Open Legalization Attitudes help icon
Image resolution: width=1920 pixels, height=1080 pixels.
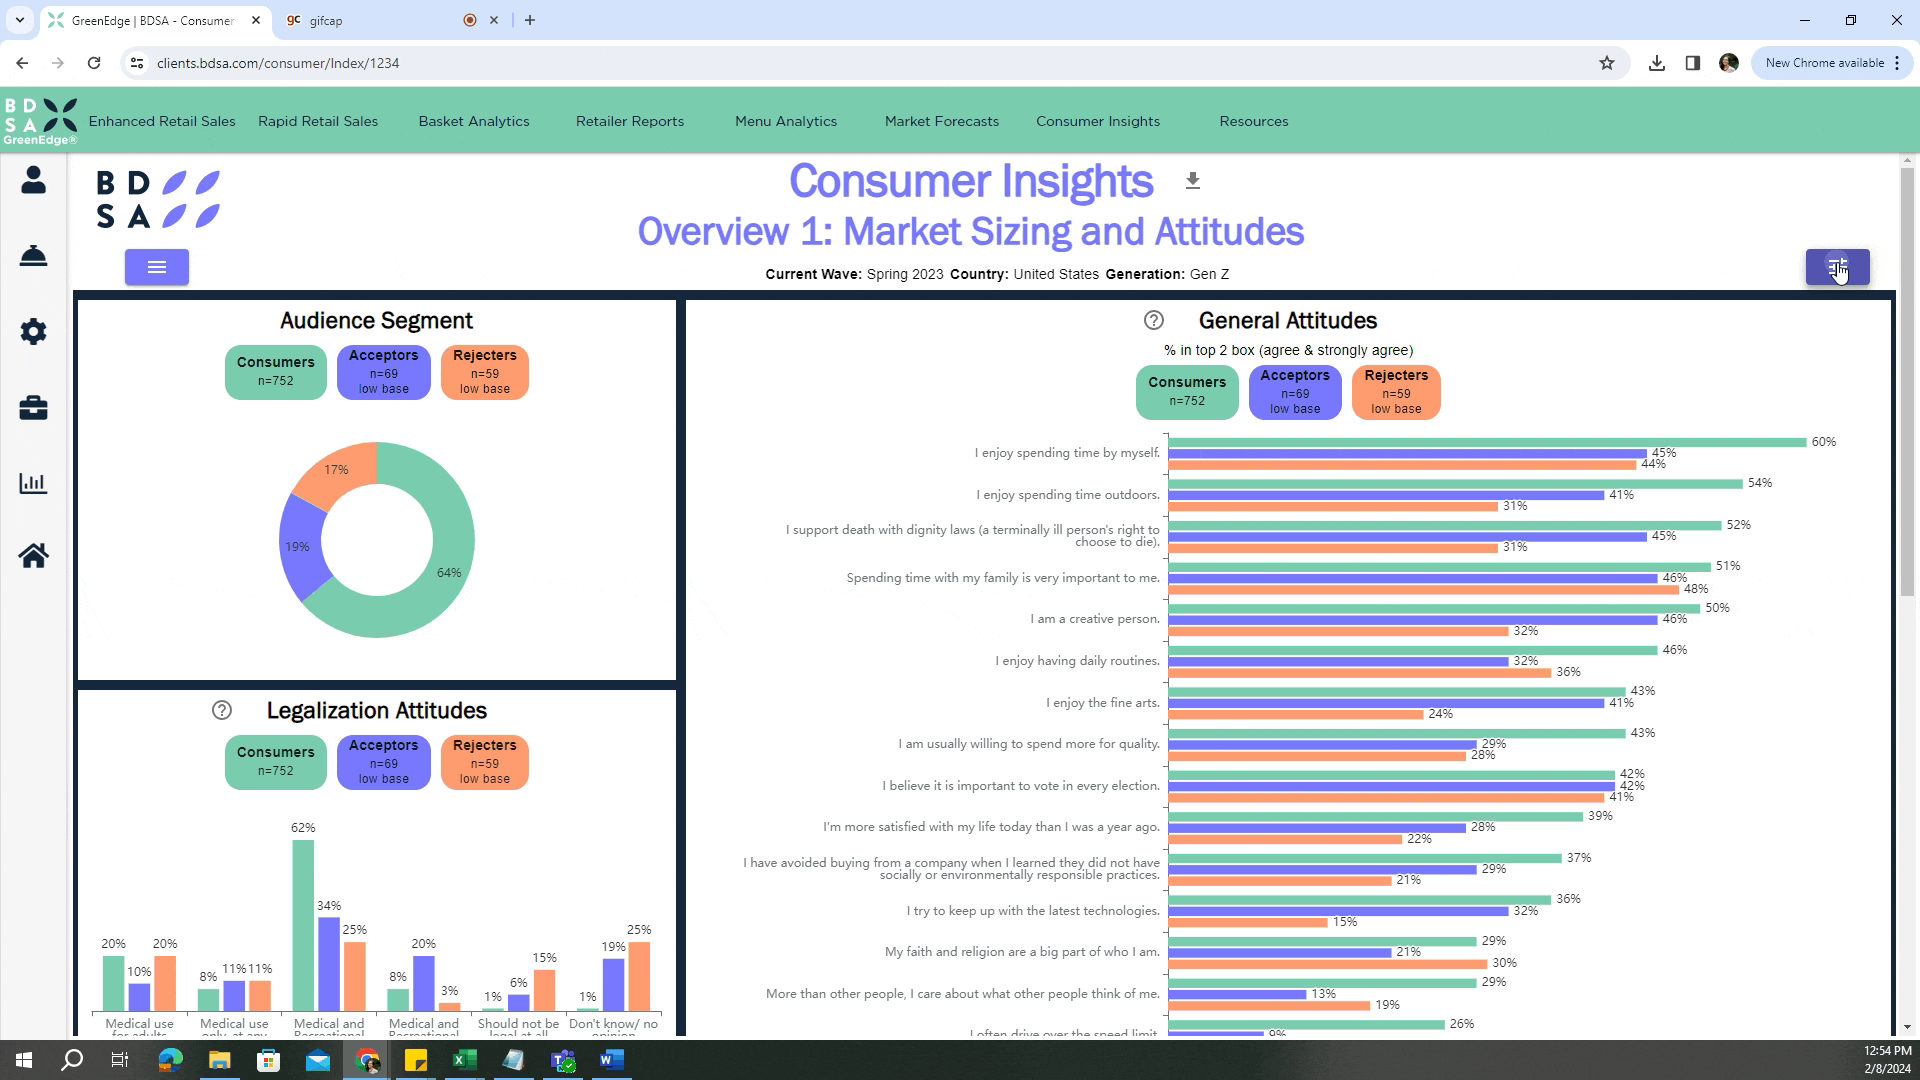222,710
